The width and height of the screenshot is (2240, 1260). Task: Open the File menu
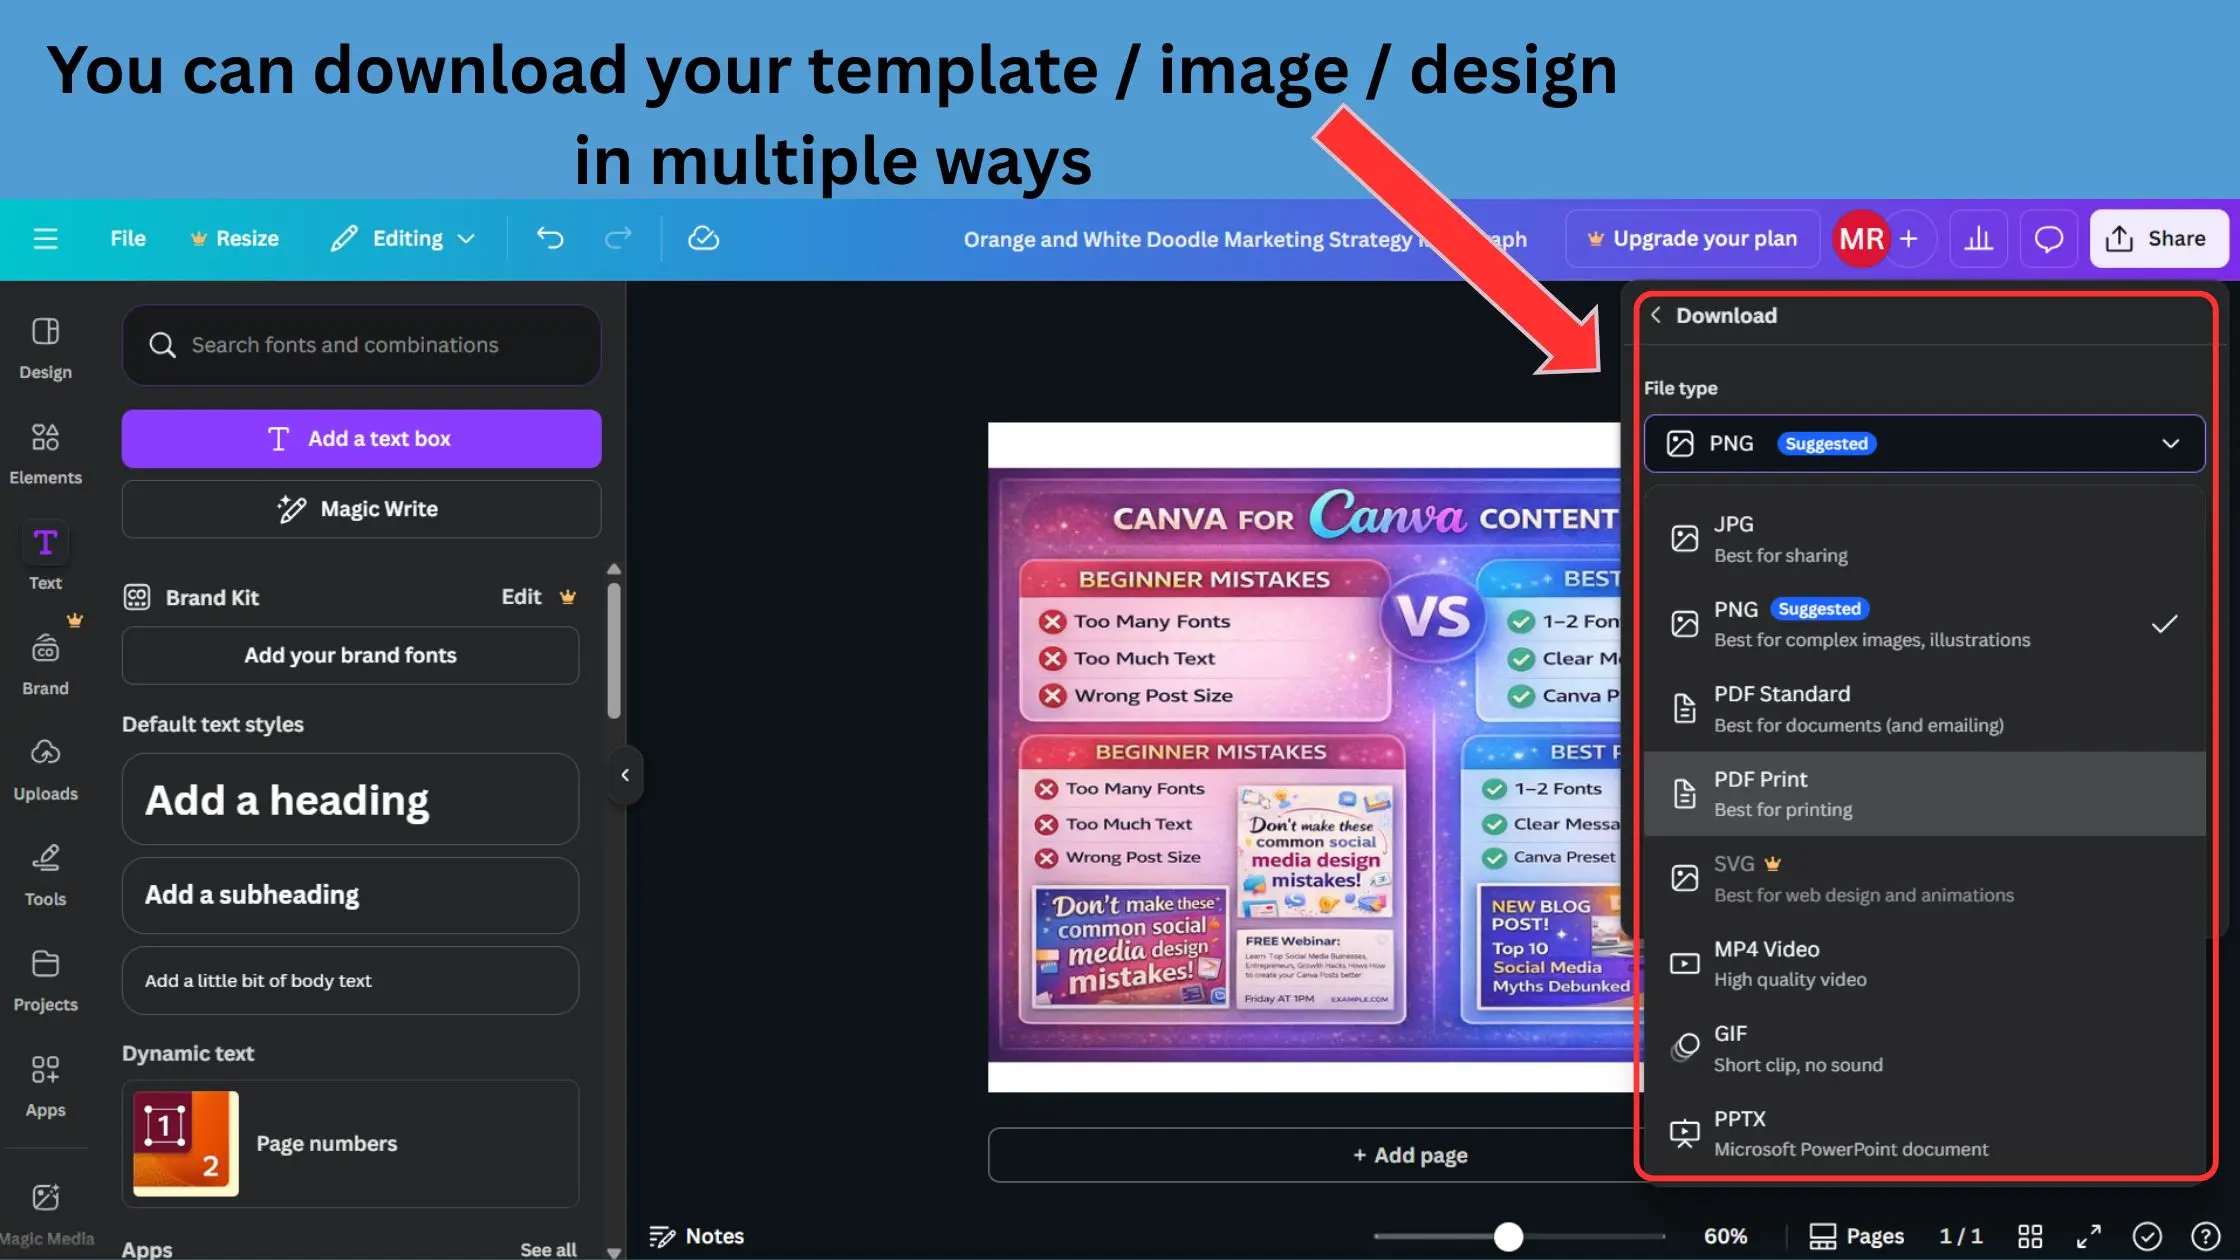pos(128,239)
